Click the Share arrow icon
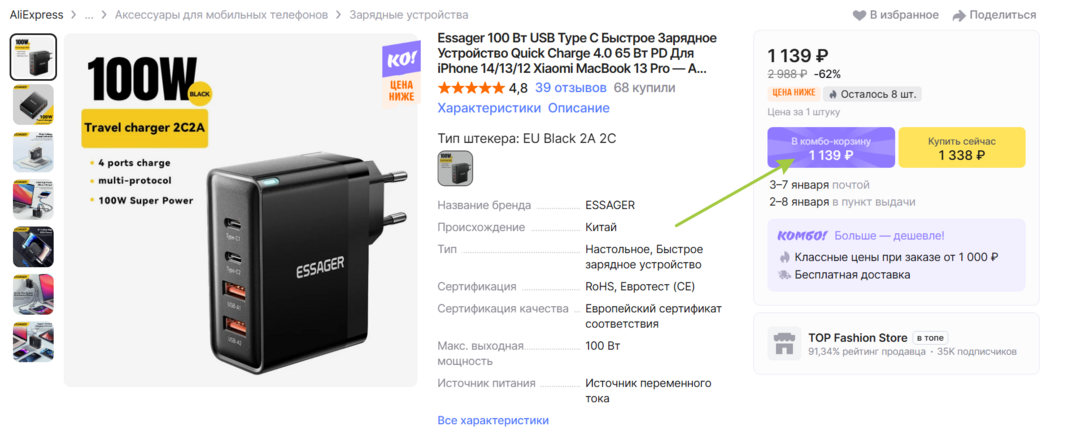 tap(959, 15)
